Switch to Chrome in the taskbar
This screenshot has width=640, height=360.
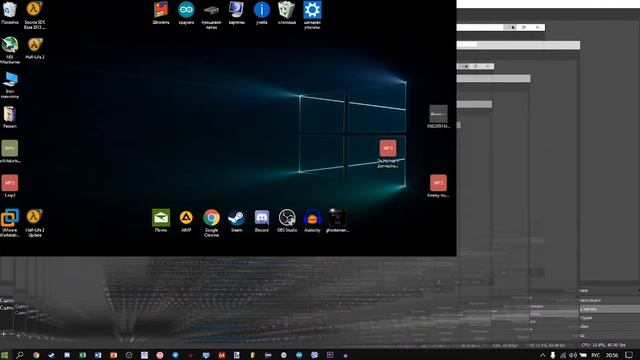pos(36,355)
